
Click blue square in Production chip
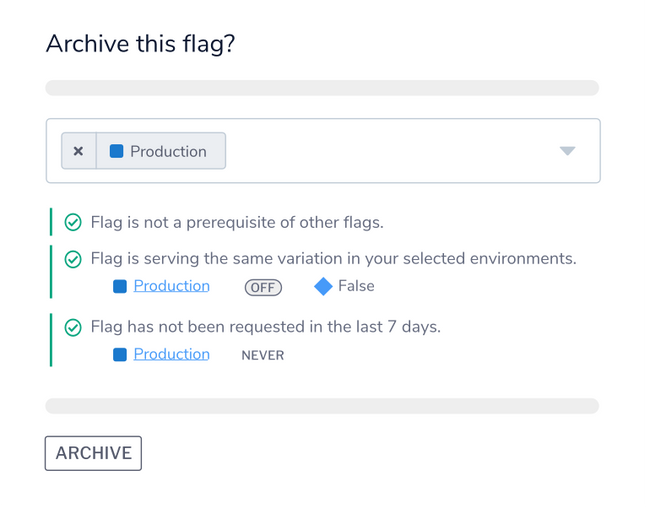pos(116,151)
